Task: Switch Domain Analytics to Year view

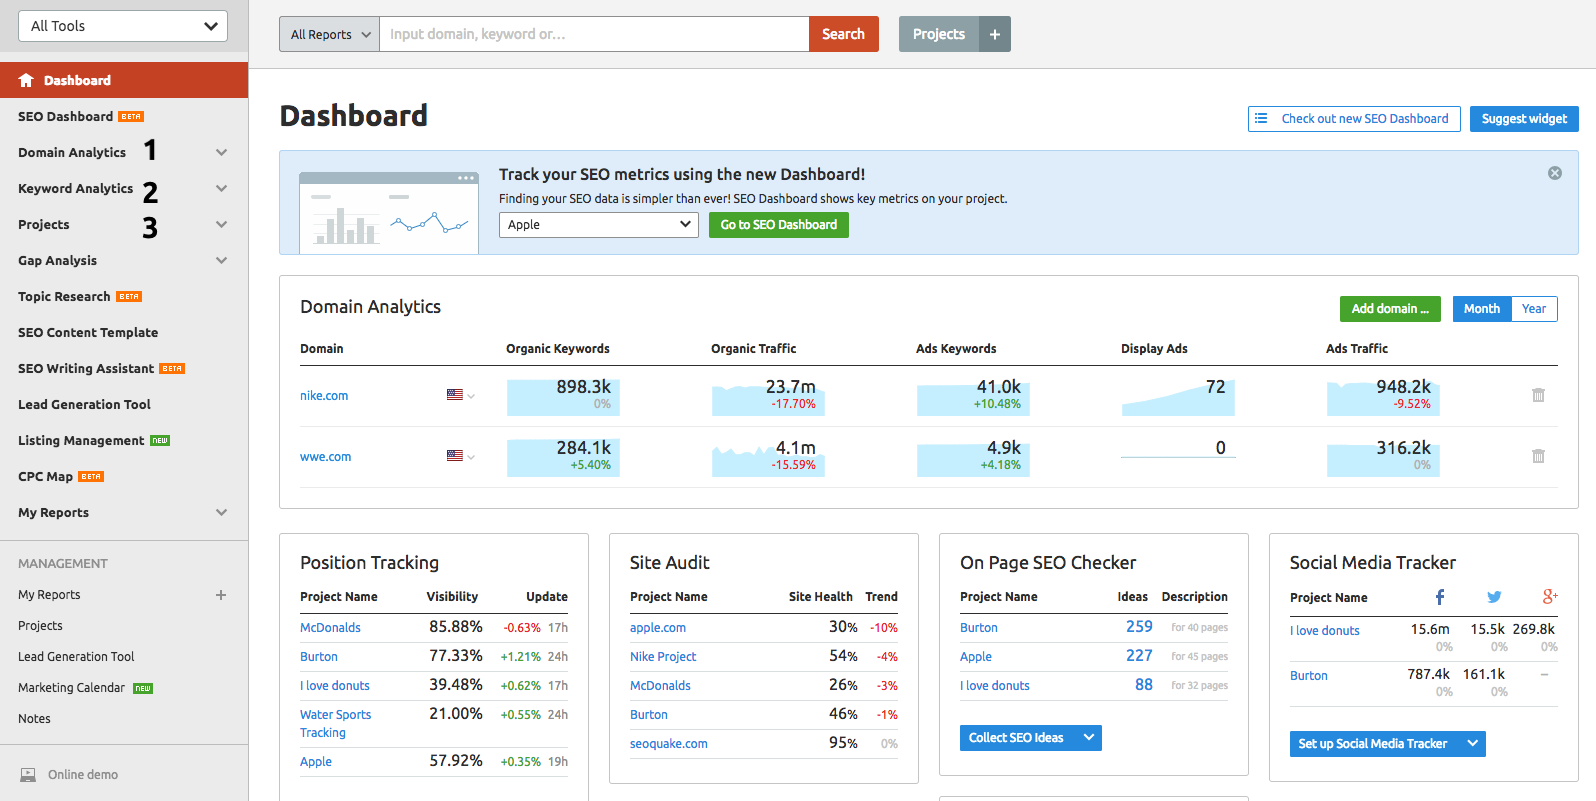Action: click(x=1534, y=309)
